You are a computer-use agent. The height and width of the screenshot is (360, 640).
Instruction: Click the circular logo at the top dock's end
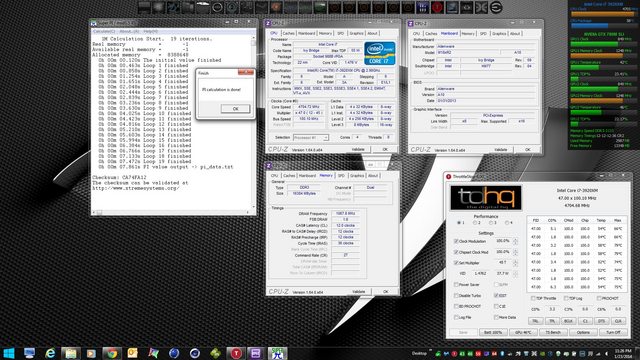click(x=496, y=7)
